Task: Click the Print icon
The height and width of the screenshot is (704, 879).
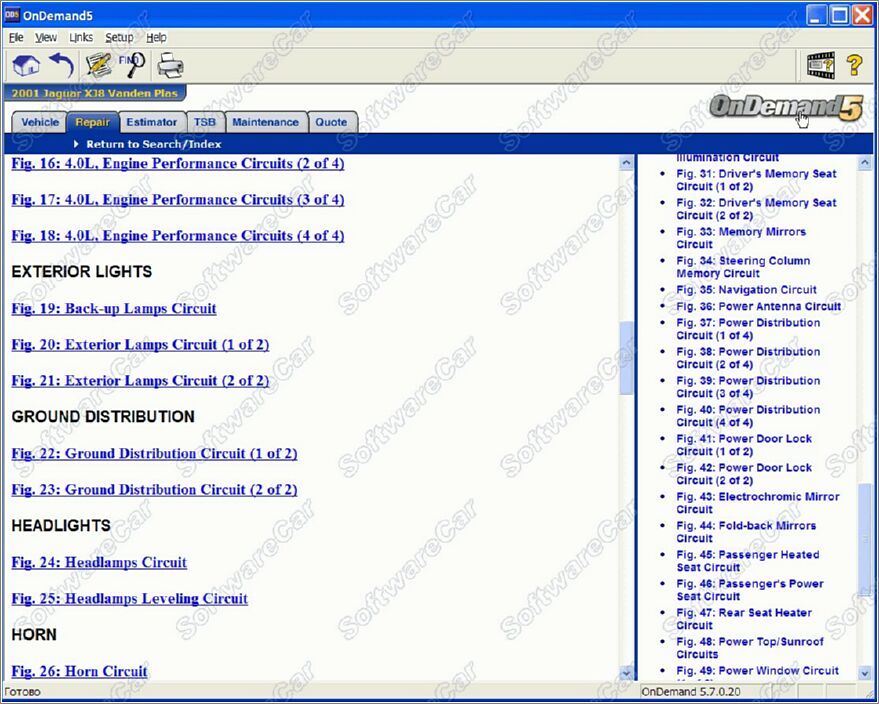Action: (170, 66)
